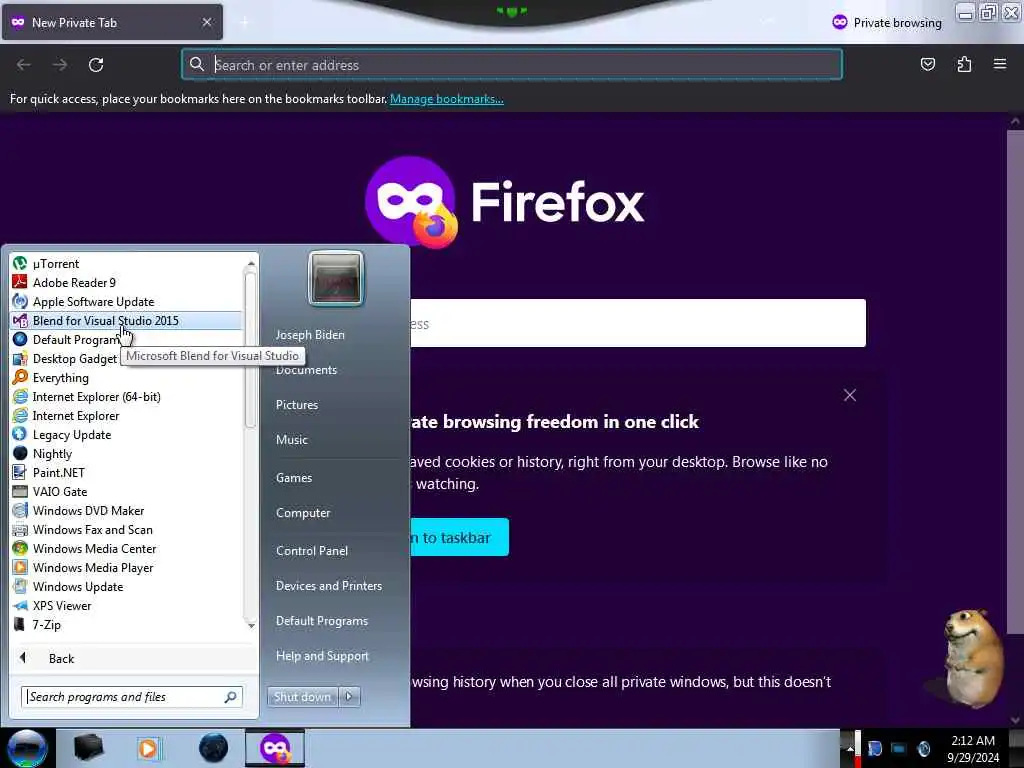This screenshot has width=1024, height=768.
Task: Open Music from Start menu
Action: pyautogui.click(x=292, y=440)
